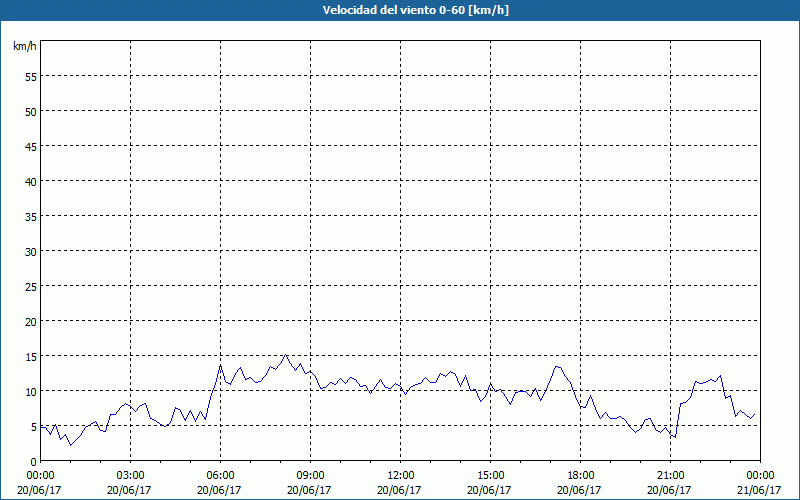
Task: Click the '20/06/17' date under 06:00
Action: 219,490
